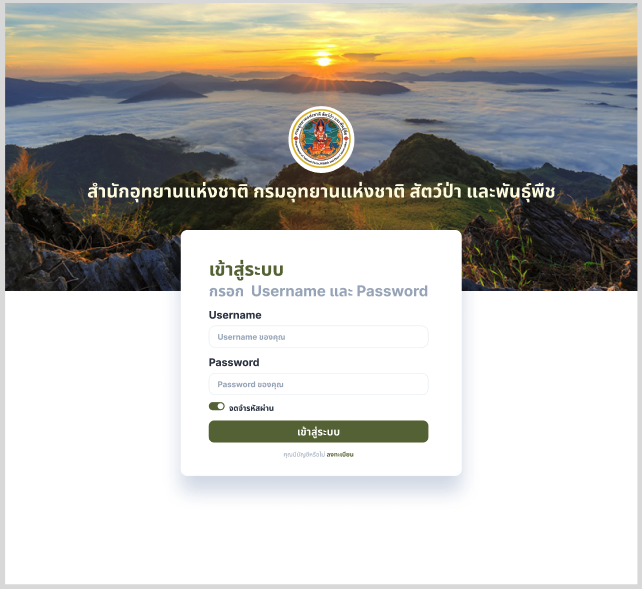Image resolution: width=642 pixels, height=589 pixels.
Task: Click the คุณมีบัญชีหรือไม่ prompt text
Action: pos(304,454)
